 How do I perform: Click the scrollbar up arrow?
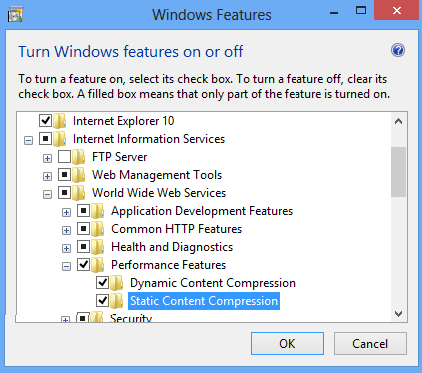pos(398,121)
